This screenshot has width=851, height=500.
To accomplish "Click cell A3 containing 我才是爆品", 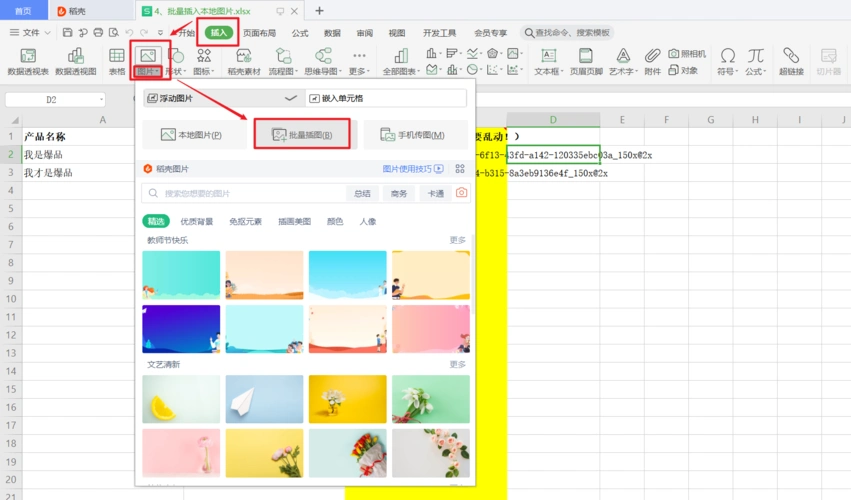I will pyautogui.click(x=76, y=173).
